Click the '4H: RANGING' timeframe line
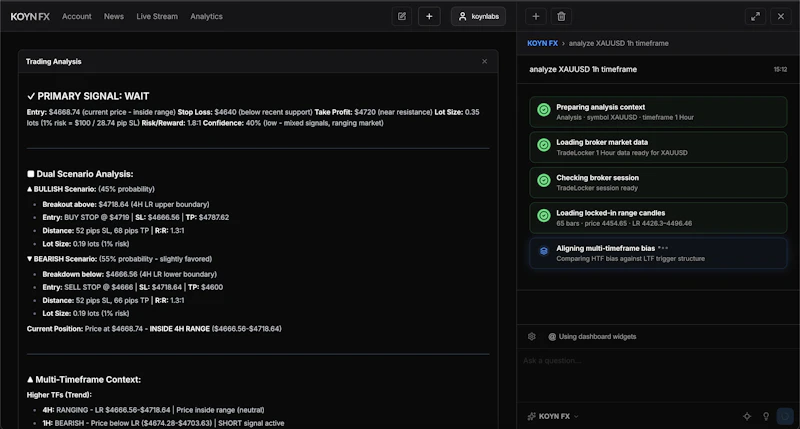Screen dimensions: 800x429 153,410
